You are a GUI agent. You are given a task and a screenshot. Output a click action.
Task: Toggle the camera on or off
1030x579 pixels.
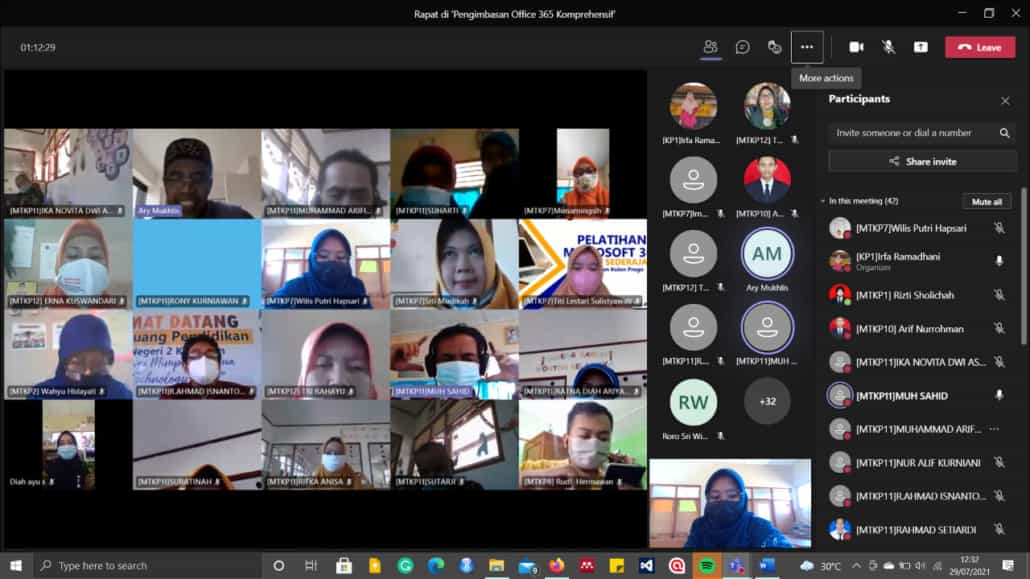856,47
